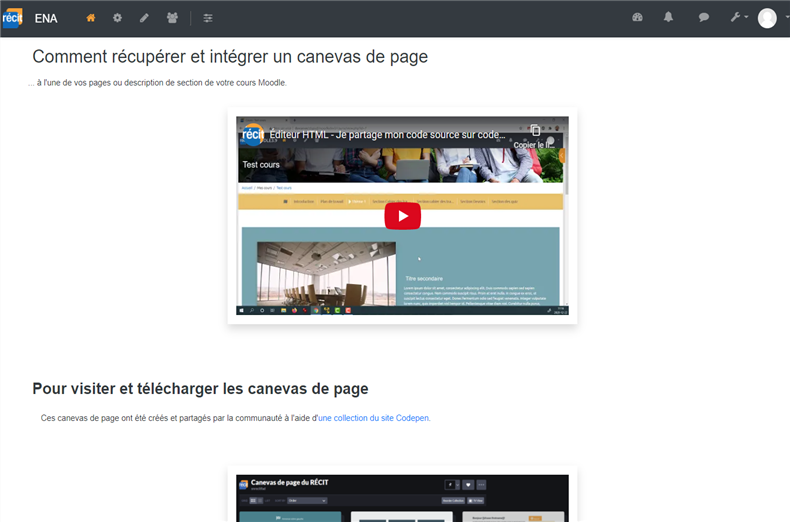
Task: Open the user avatar menu
Action: (767, 18)
